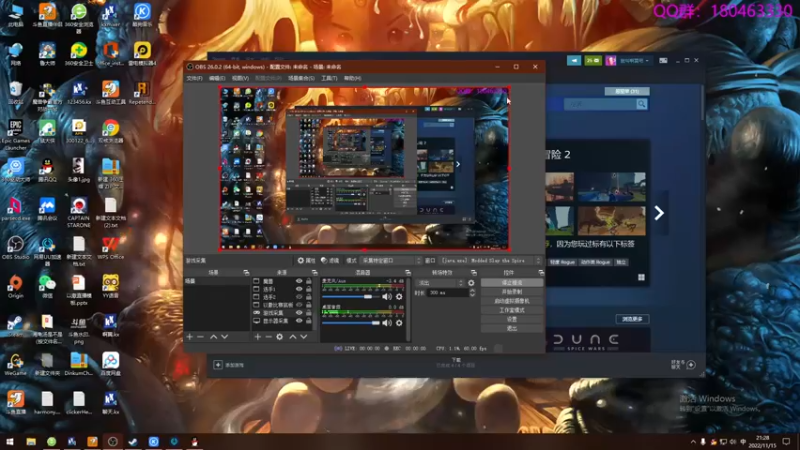Screen dimensions: 800x450
Task: Toggle visibility of 选手1 source
Action: point(299,289)
